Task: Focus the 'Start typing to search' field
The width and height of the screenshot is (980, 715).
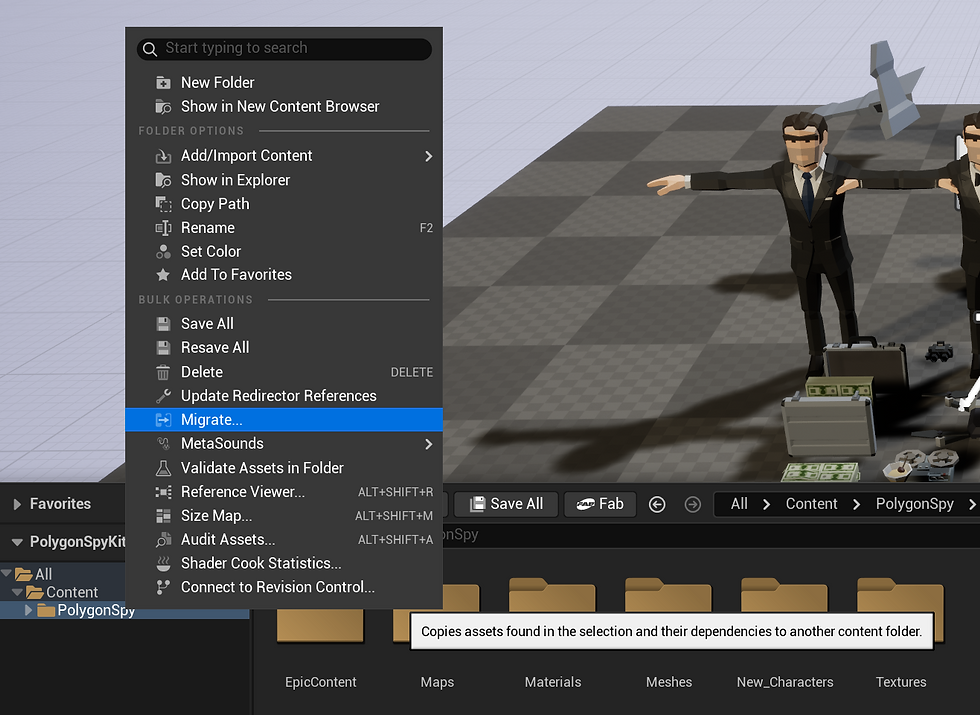Action: point(284,49)
